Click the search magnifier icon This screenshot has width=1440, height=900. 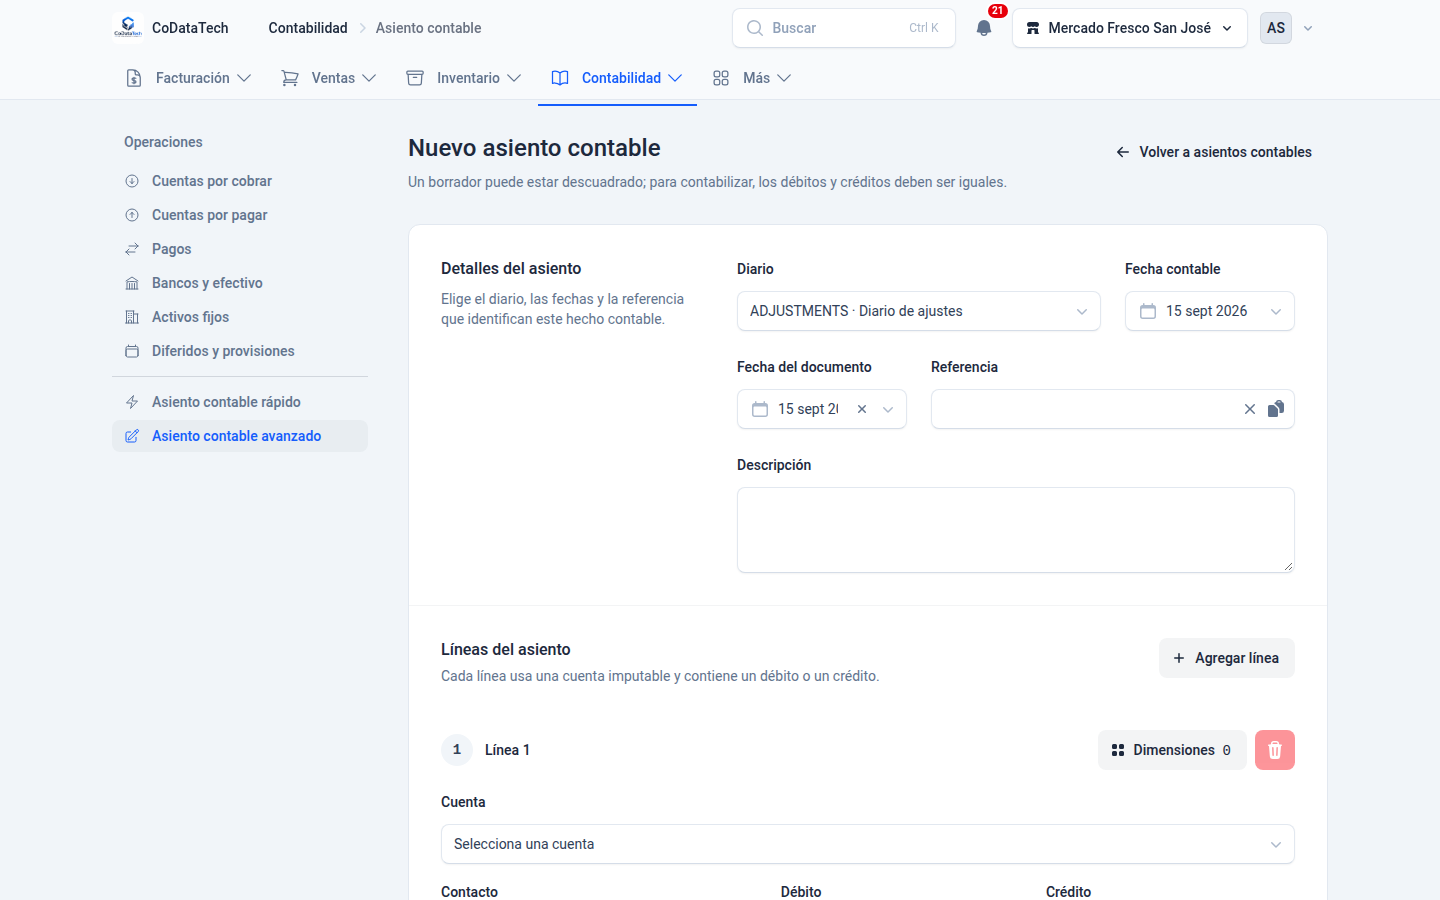tap(755, 28)
